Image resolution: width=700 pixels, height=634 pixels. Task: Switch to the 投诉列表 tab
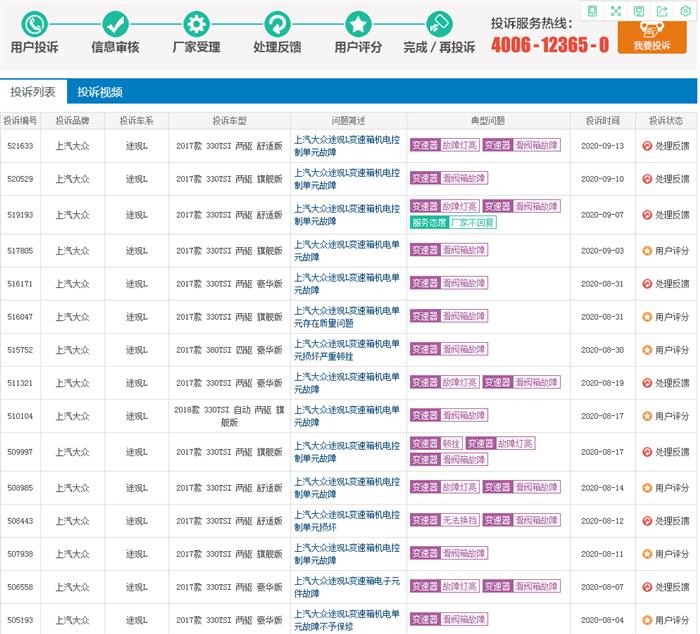tap(33, 92)
